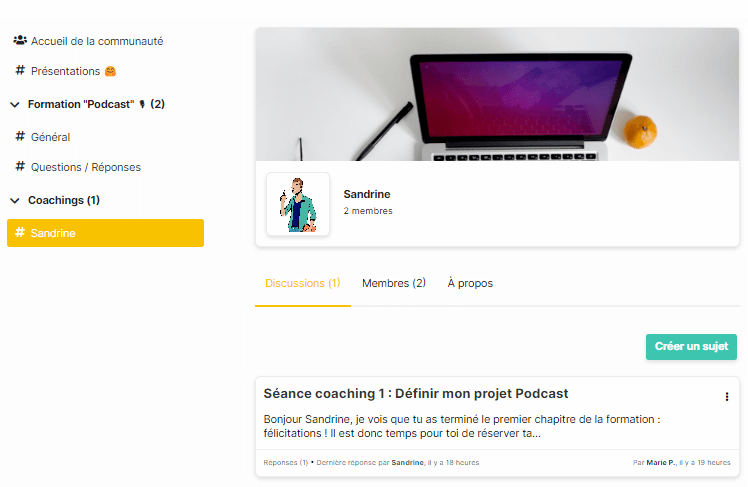Click the hash icon beside Général
Screen dimensions: 748x487
pos(20,137)
